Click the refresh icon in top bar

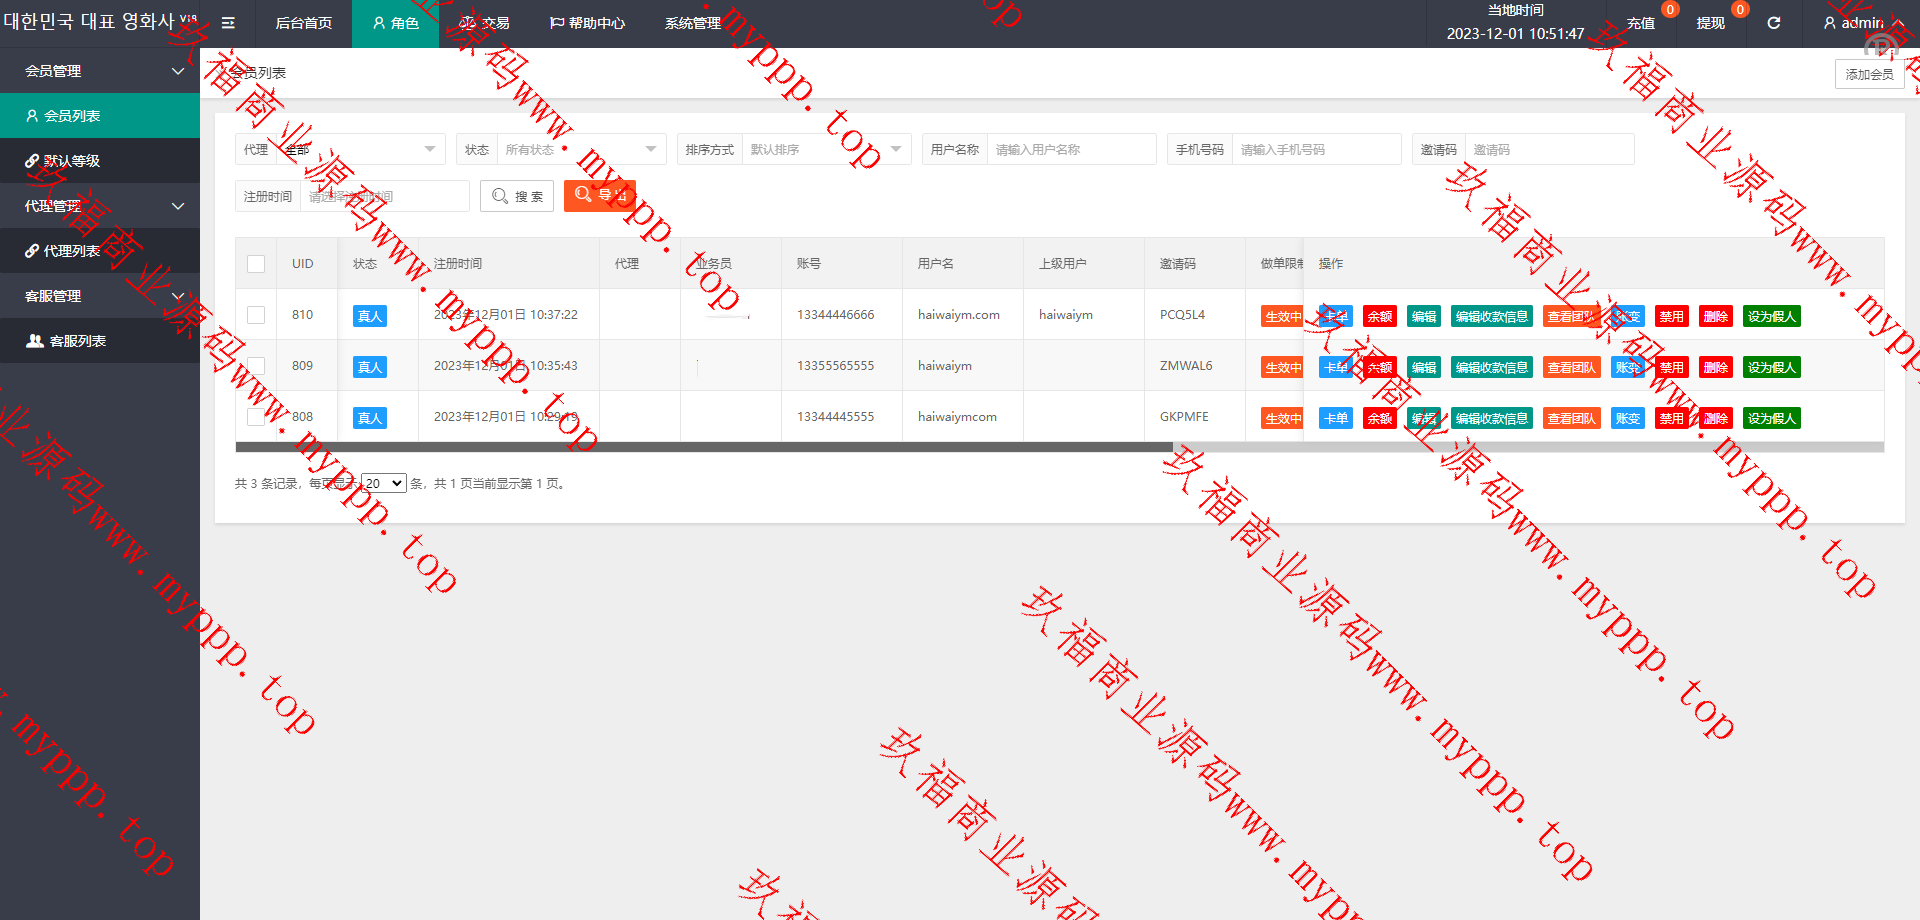pos(1773,23)
